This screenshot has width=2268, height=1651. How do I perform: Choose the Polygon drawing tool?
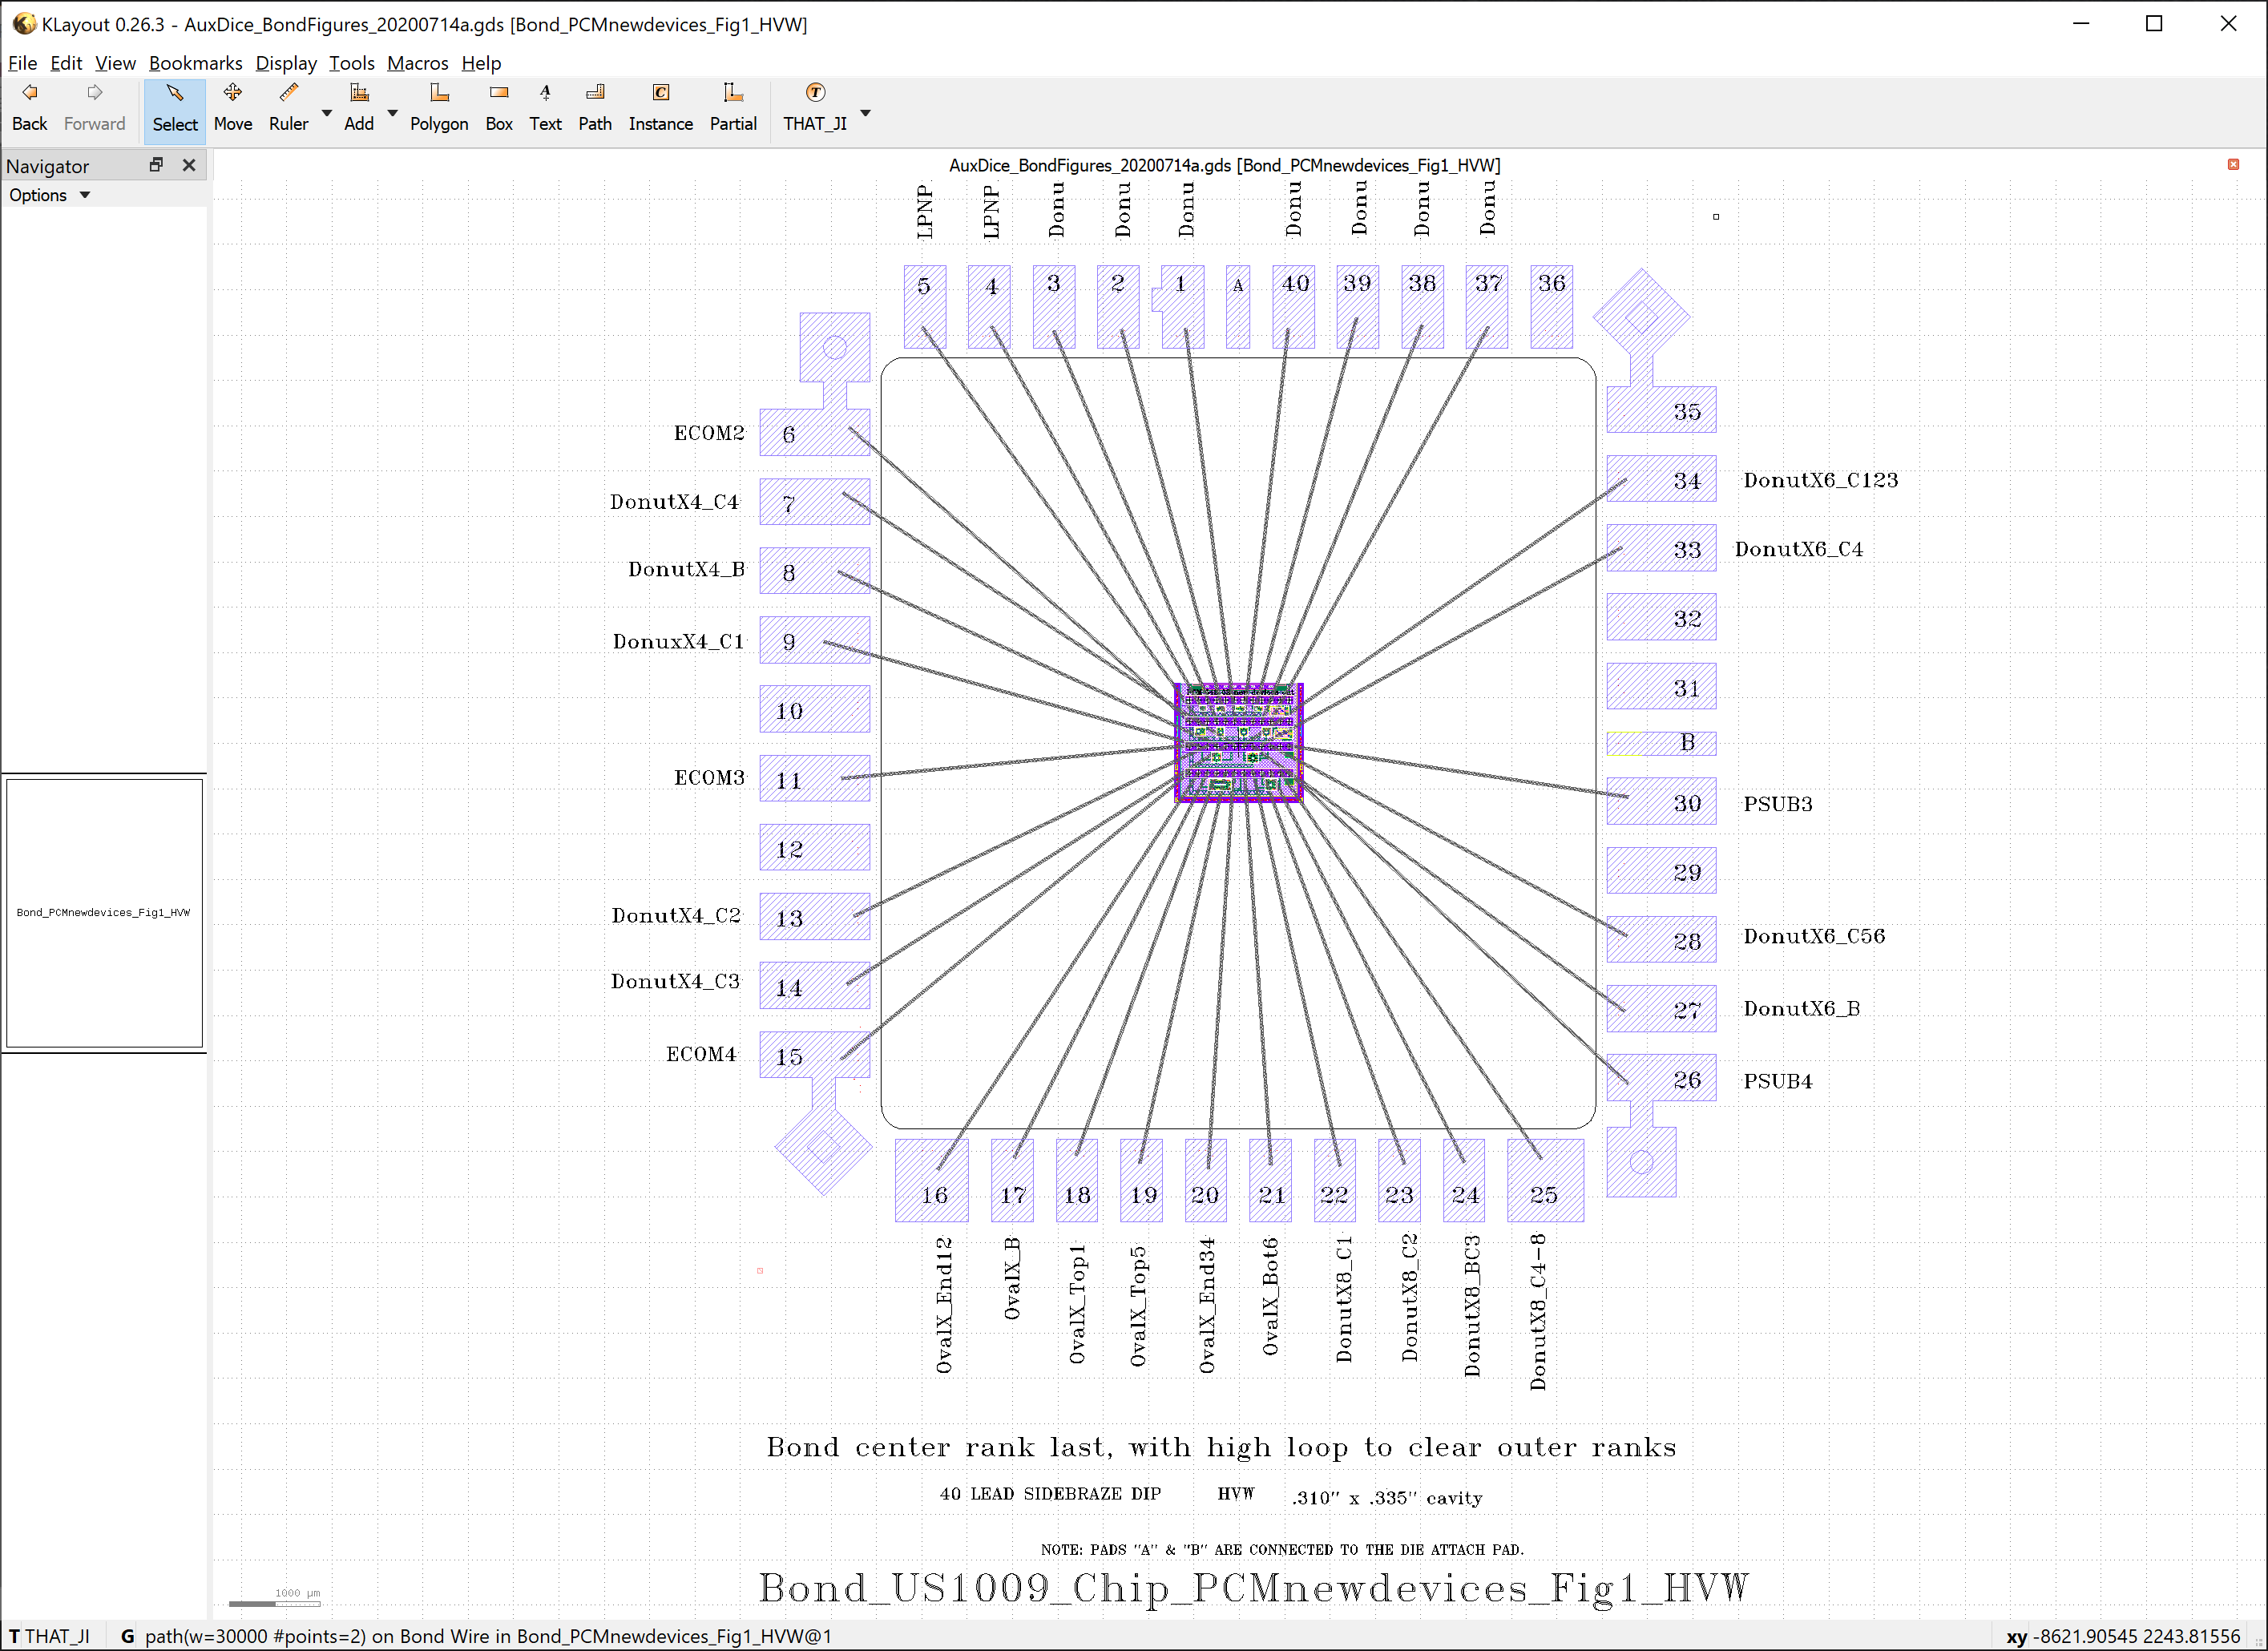[438, 107]
